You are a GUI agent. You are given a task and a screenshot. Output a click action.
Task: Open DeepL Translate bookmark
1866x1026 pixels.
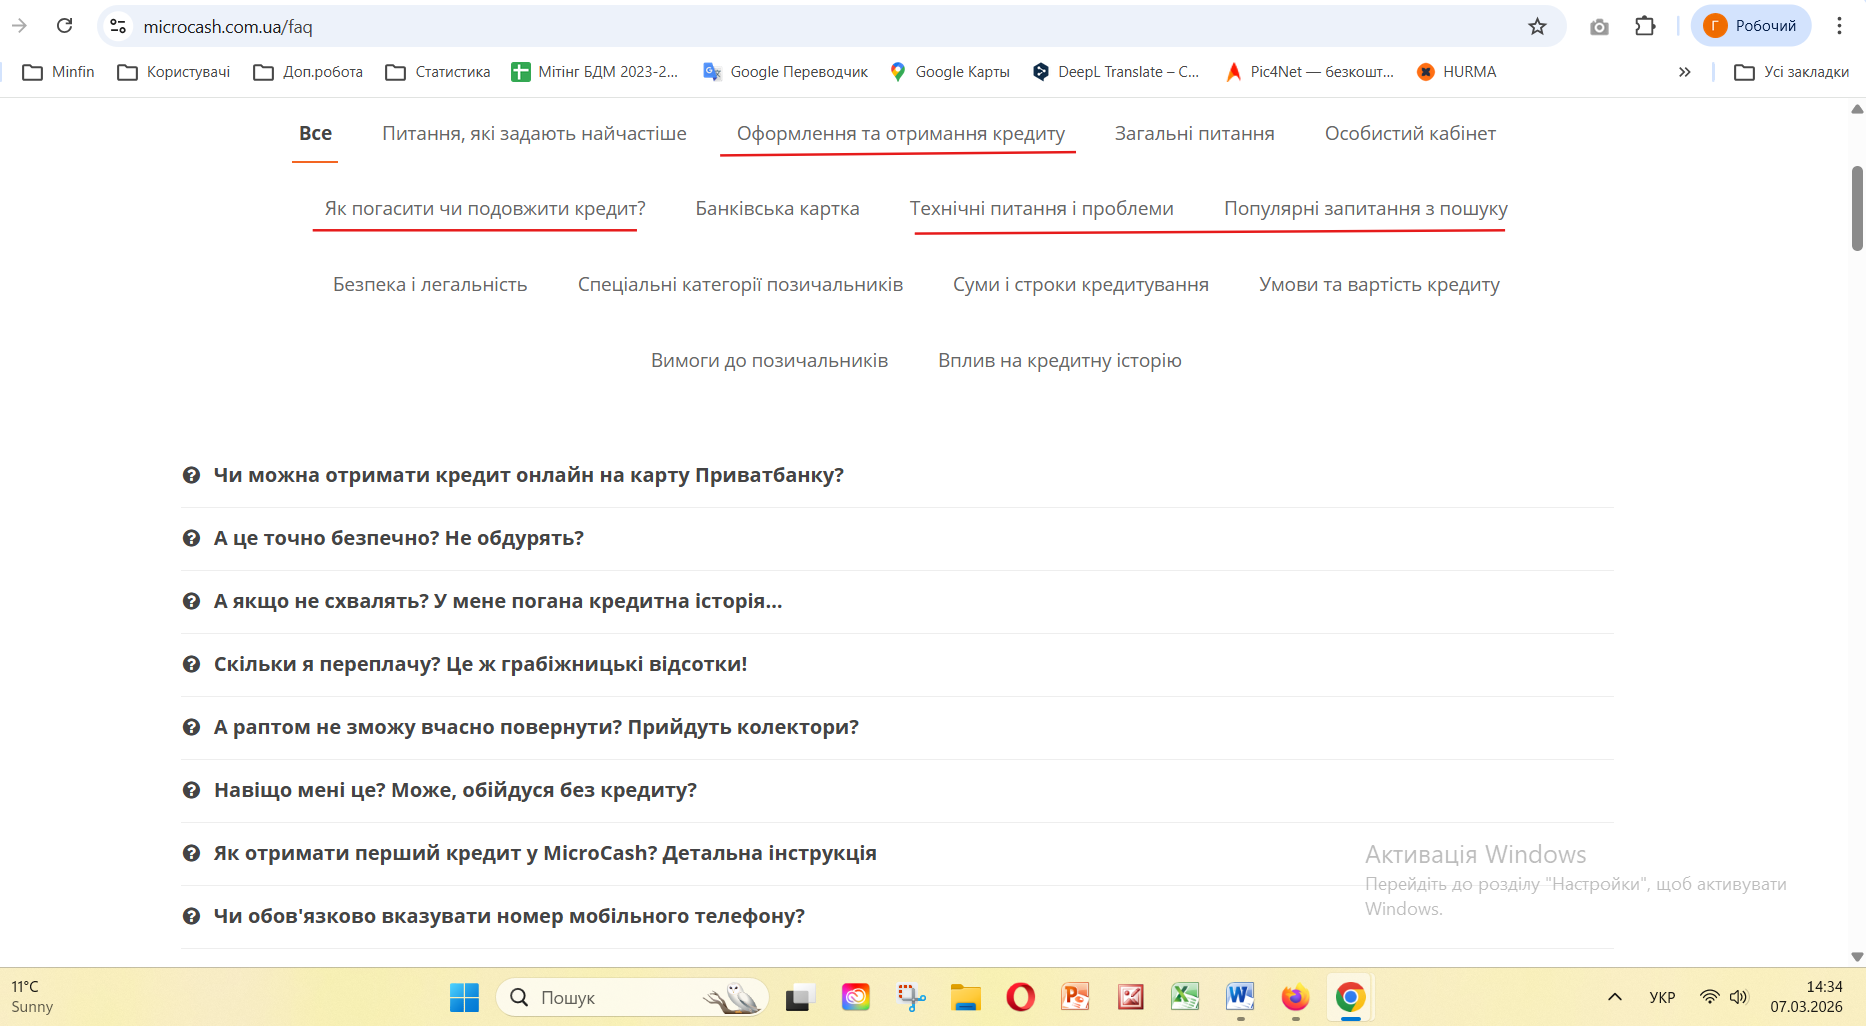(x=1115, y=72)
